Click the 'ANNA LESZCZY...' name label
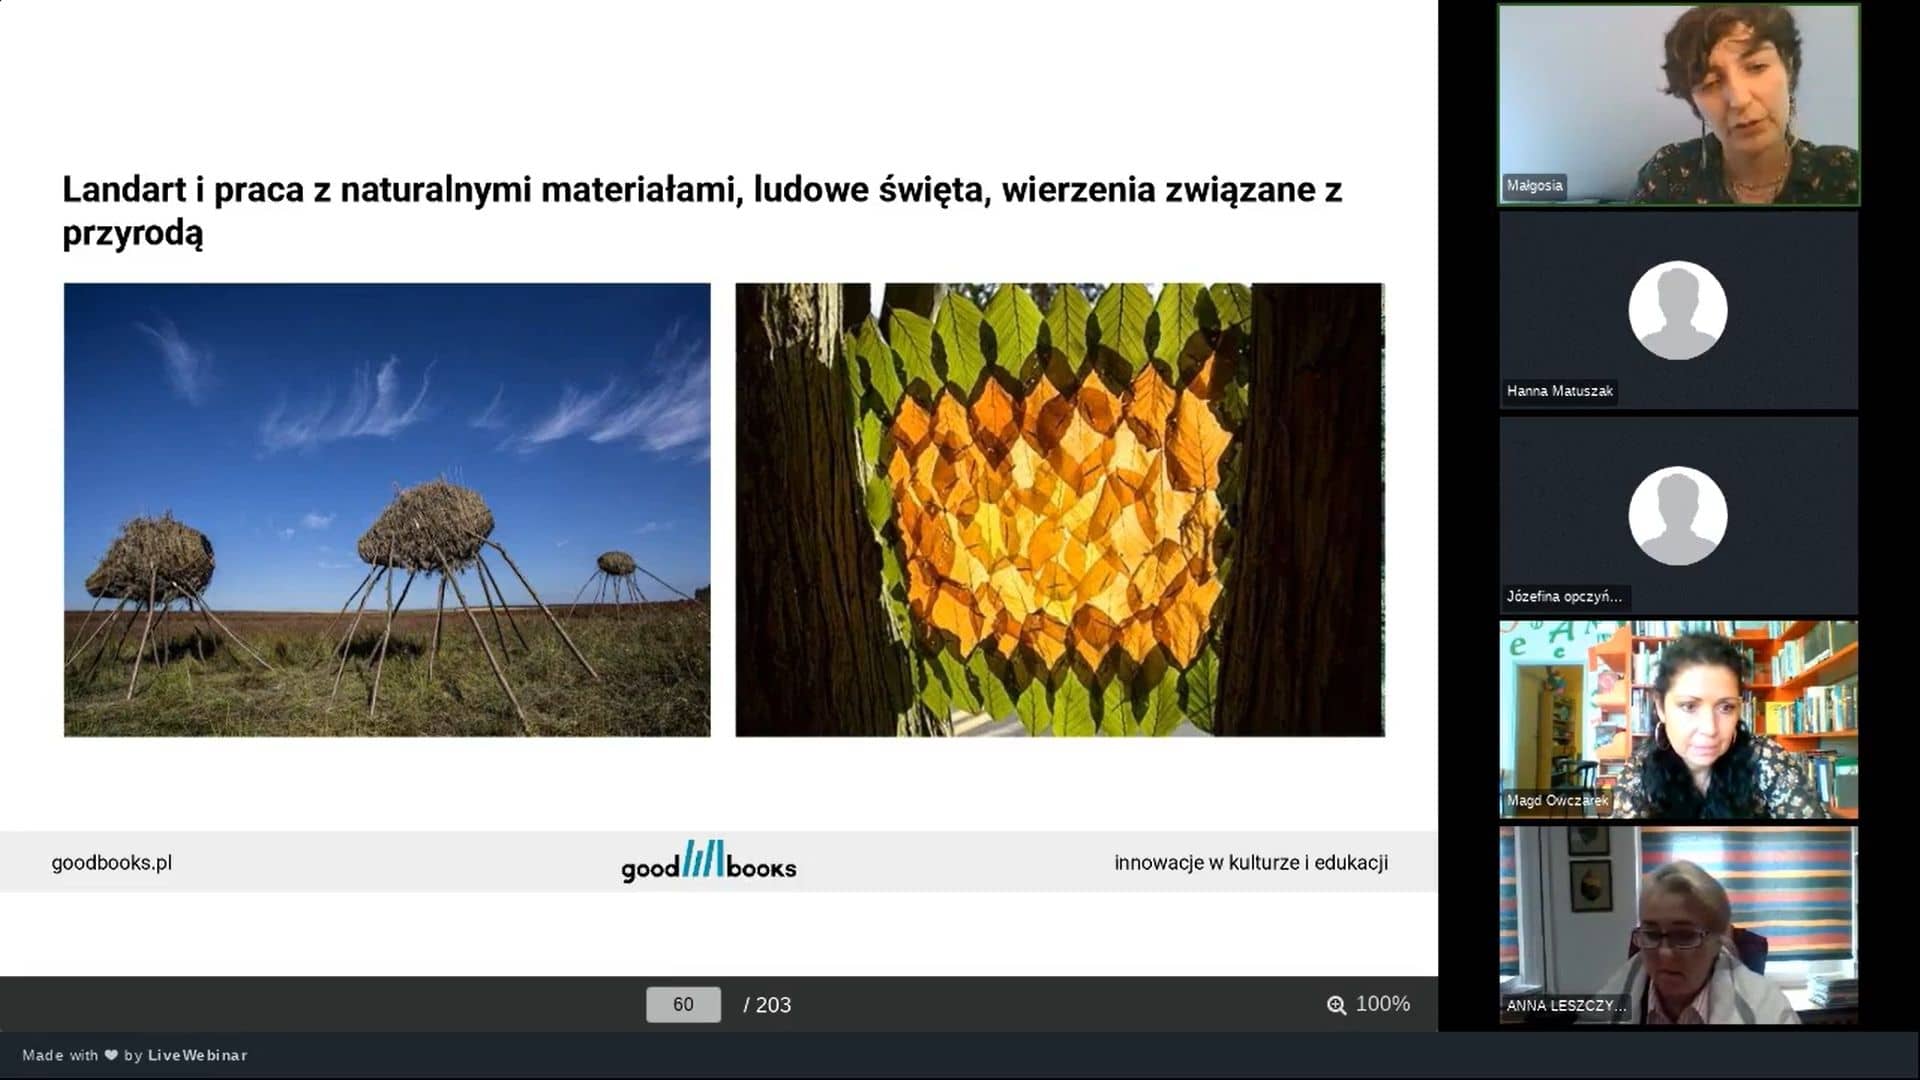 point(1566,1006)
